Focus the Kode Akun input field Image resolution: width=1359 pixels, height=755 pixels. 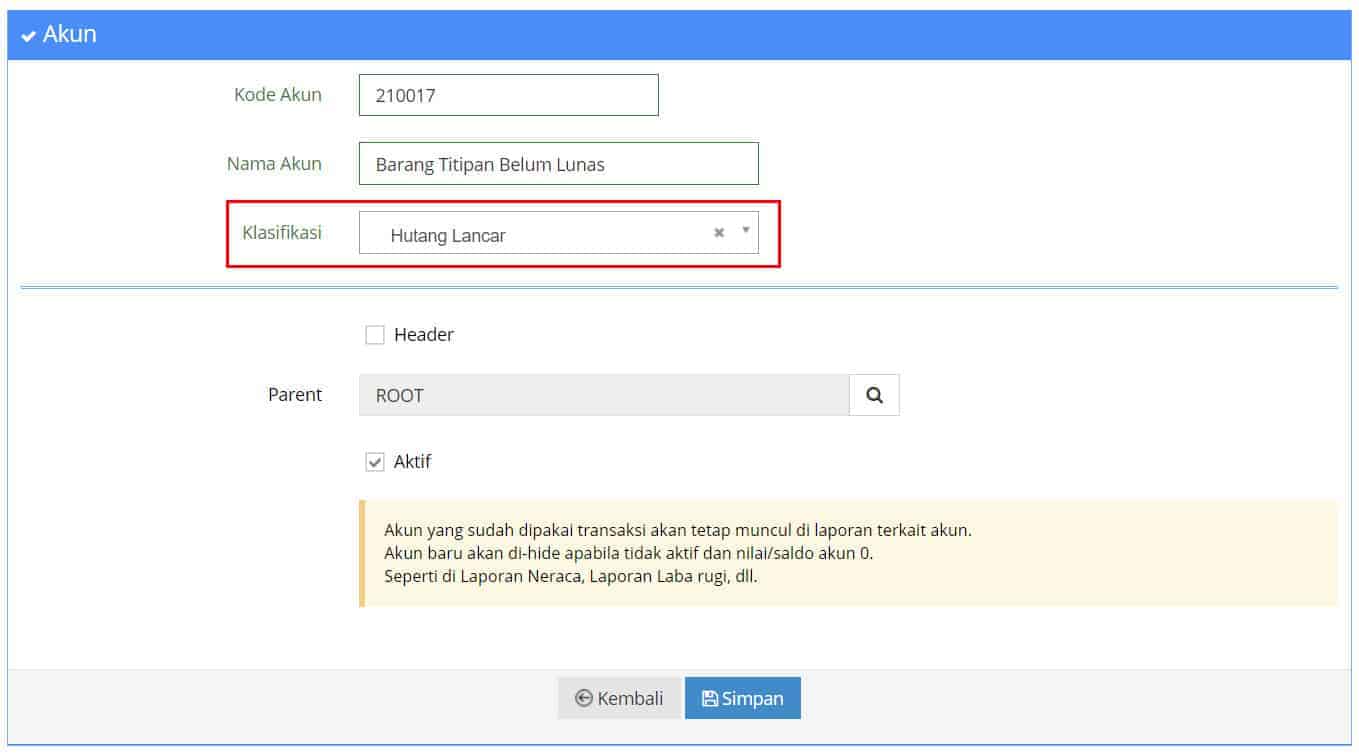(508, 95)
